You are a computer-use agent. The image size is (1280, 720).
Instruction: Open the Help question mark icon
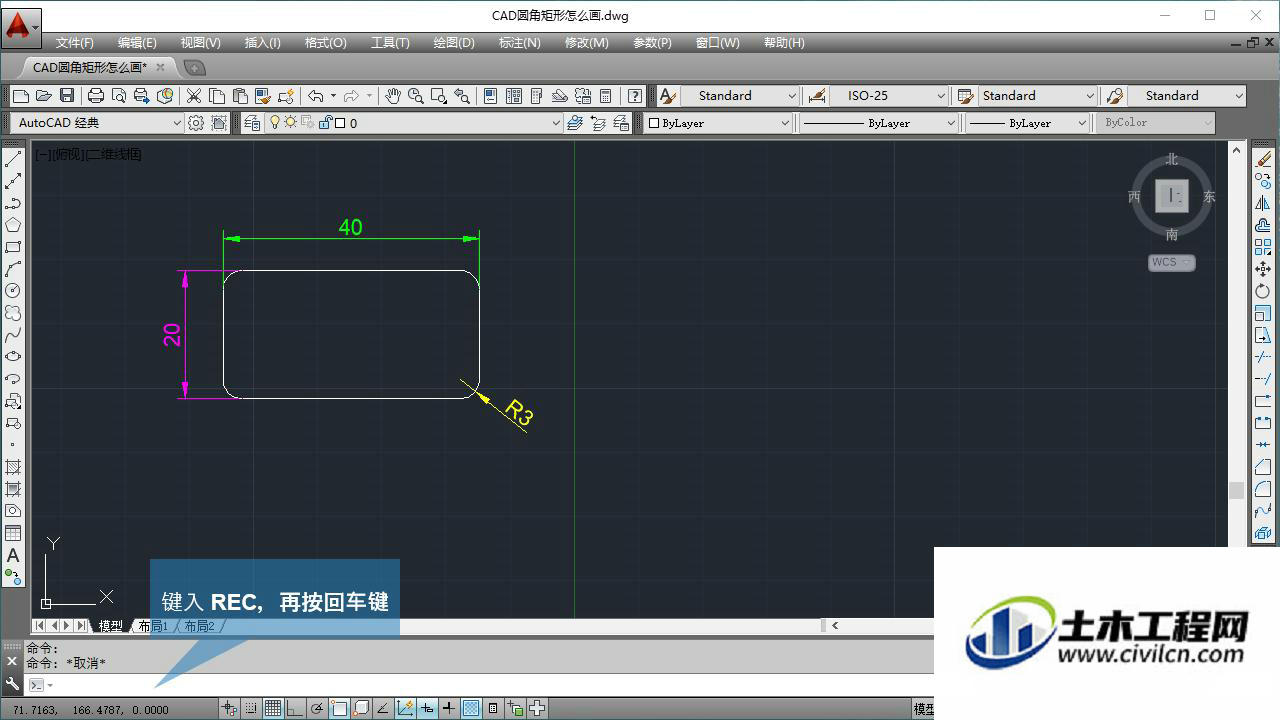[635, 96]
